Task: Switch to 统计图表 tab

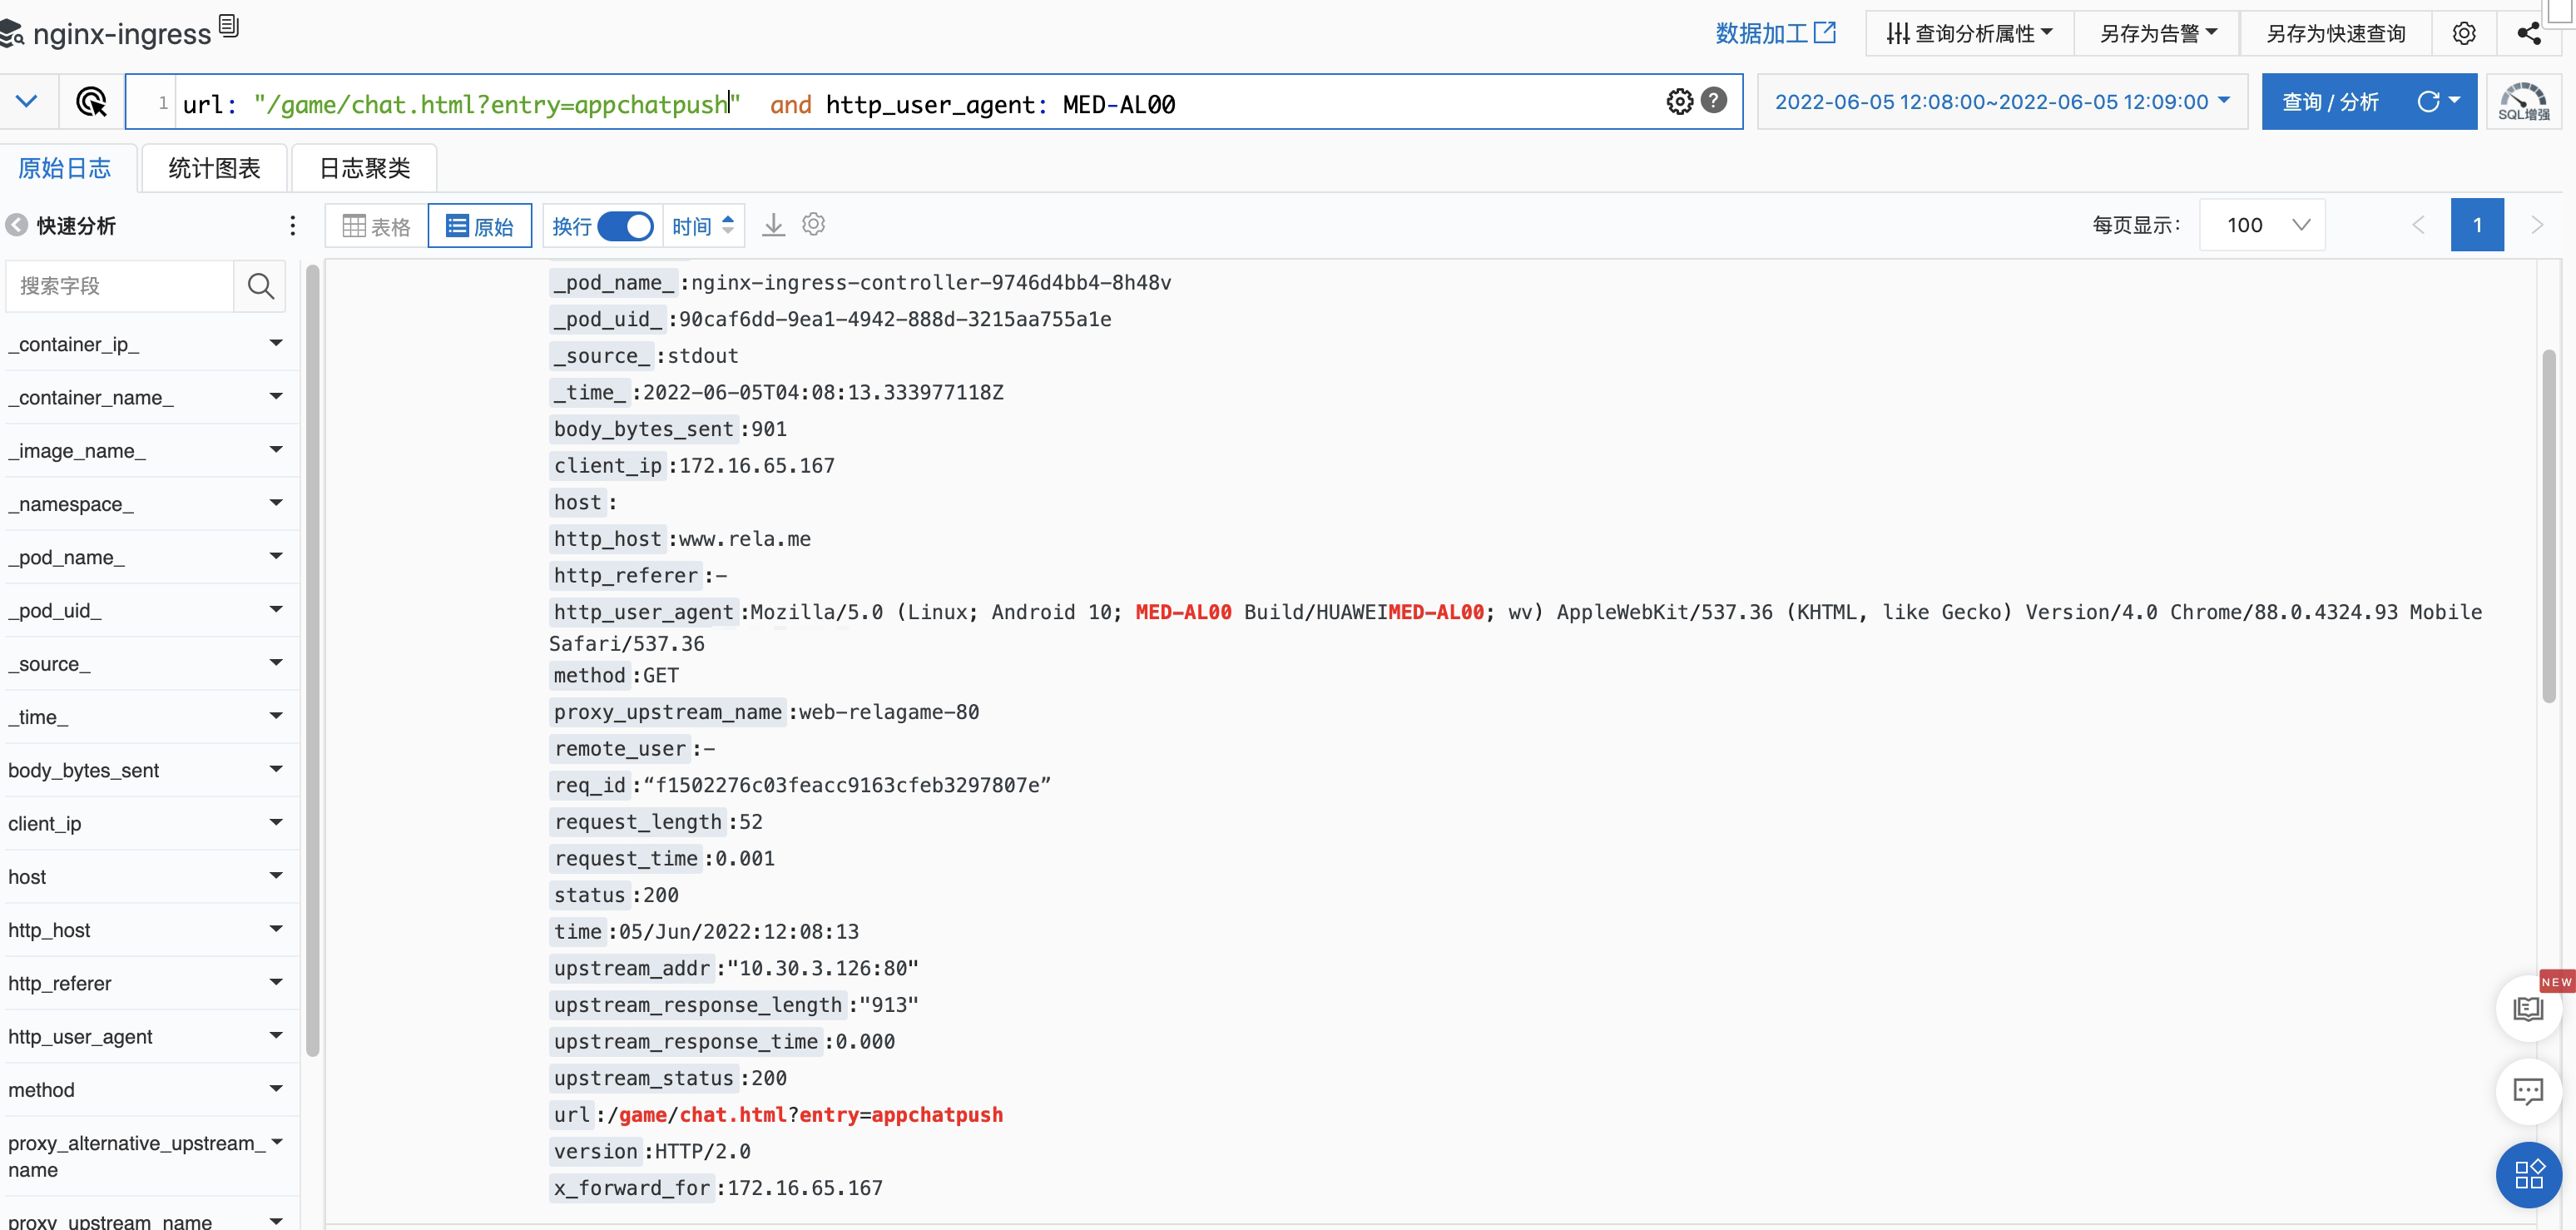Action: [214, 168]
